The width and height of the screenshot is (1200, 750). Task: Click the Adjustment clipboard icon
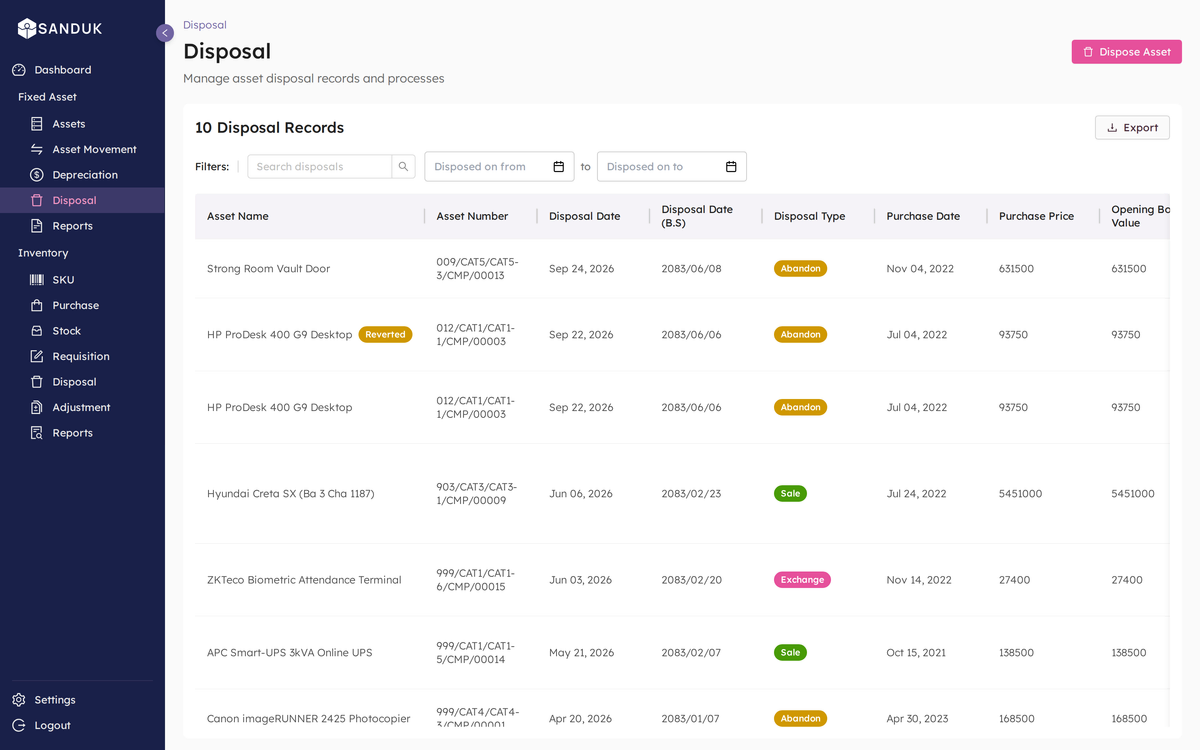tap(37, 407)
